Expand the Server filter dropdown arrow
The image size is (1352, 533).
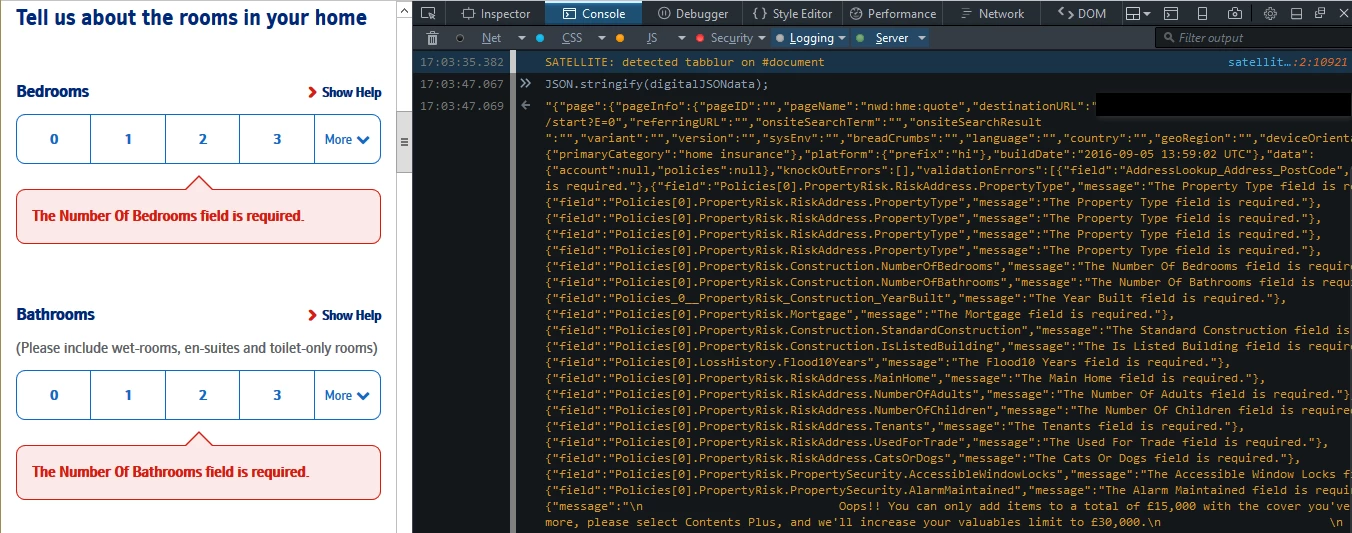point(920,38)
